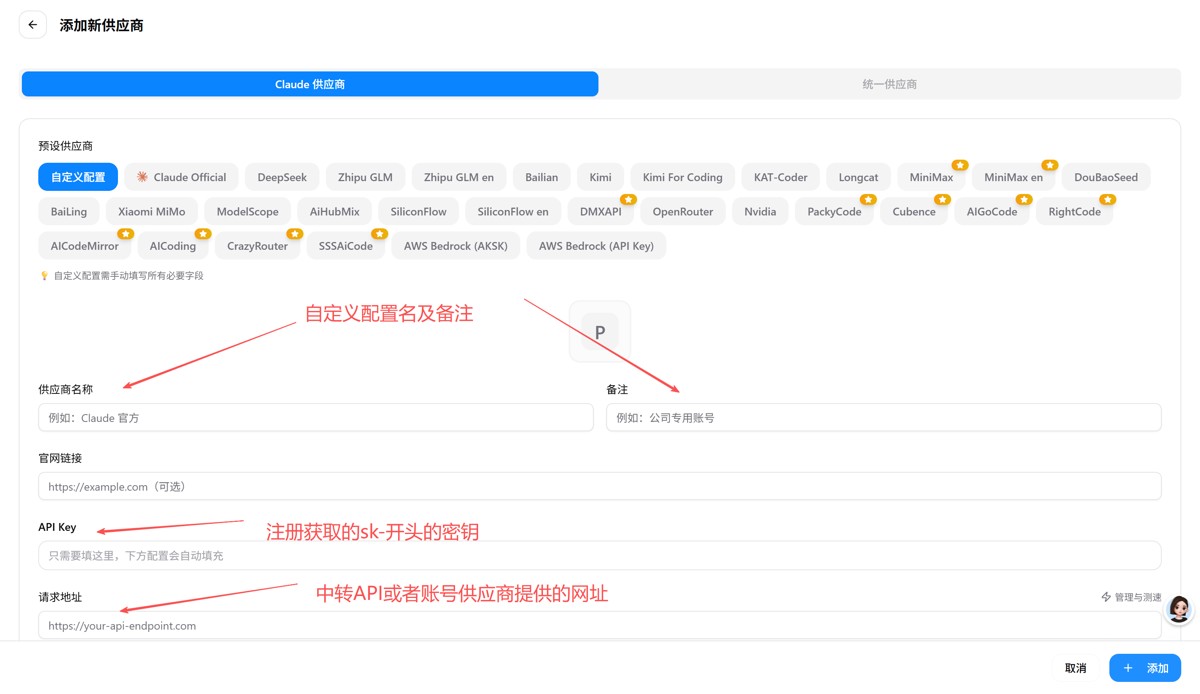1200x694 pixels.
Task: Choose the MiniMax en preset
Action: (x=1013, y=177)
